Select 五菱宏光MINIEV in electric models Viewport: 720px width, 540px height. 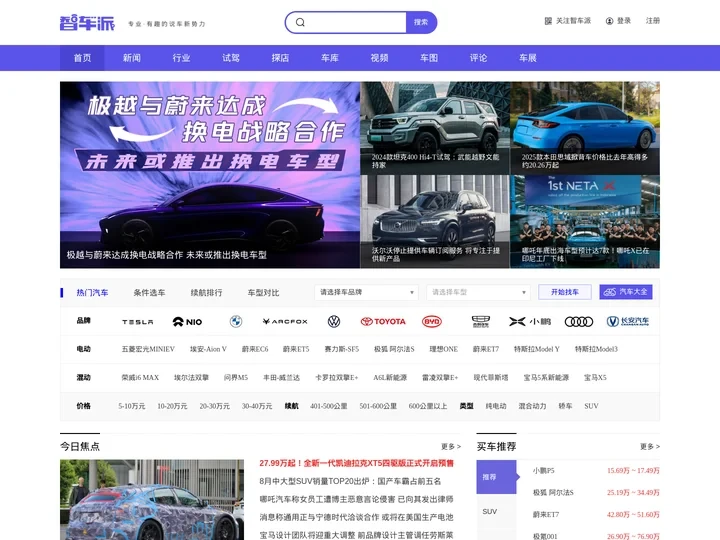(x=148, y=349)
